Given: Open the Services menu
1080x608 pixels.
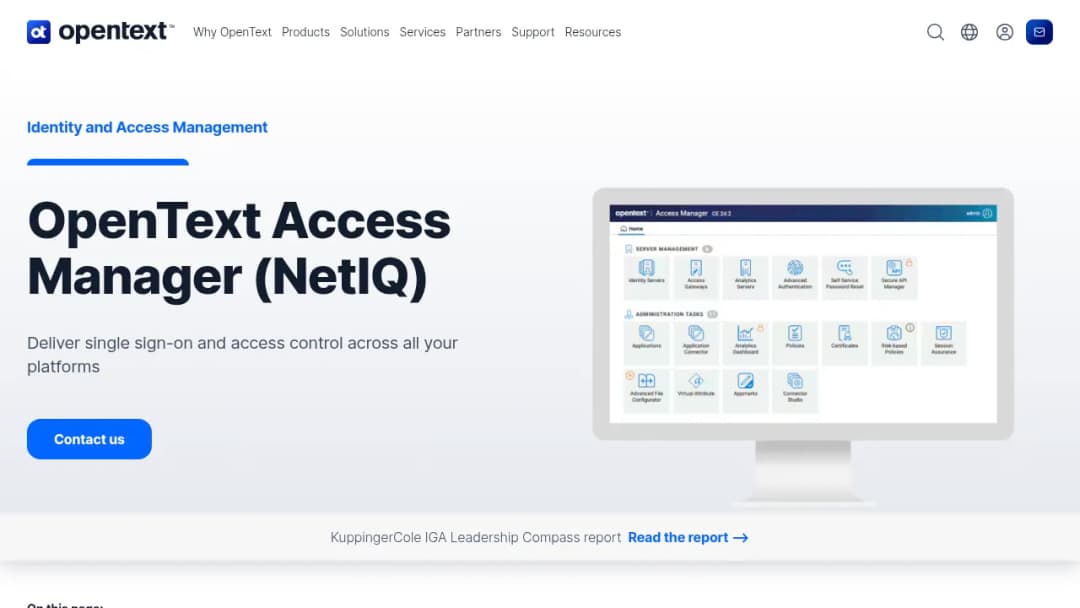Looking at the screenshot, I should coord(422,32).
